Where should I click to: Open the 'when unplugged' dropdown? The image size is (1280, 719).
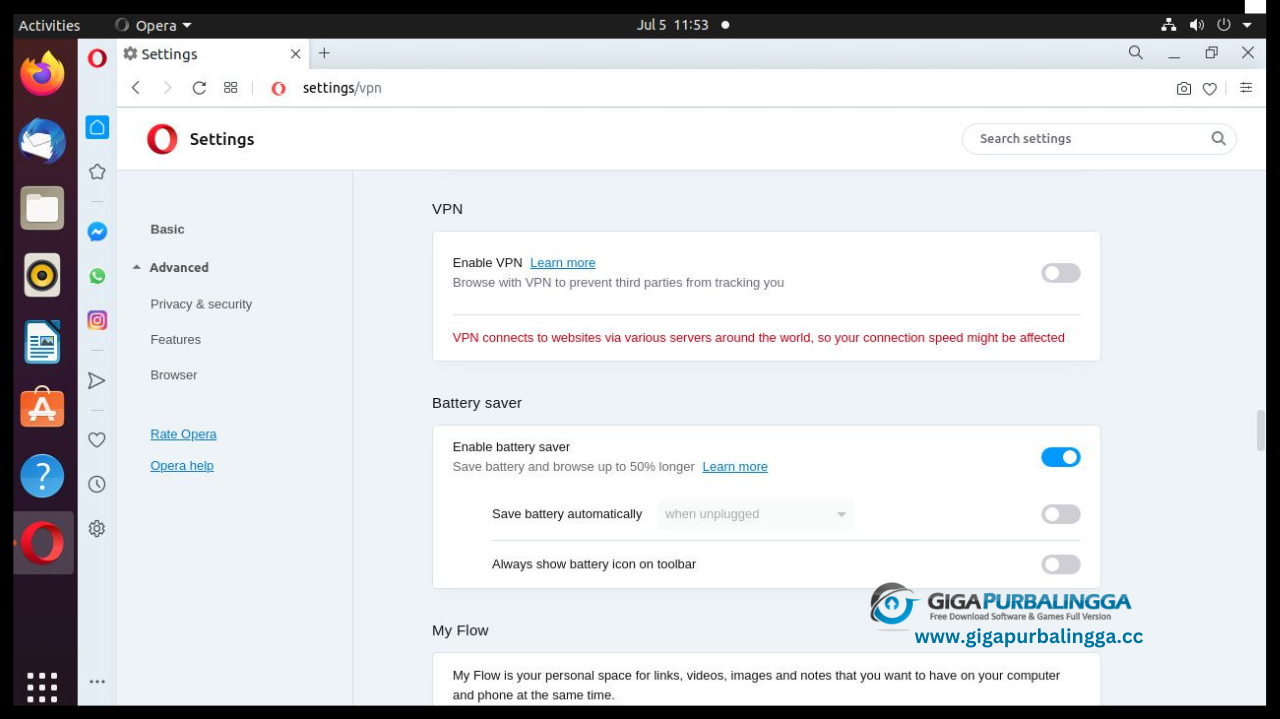(755, 514)
